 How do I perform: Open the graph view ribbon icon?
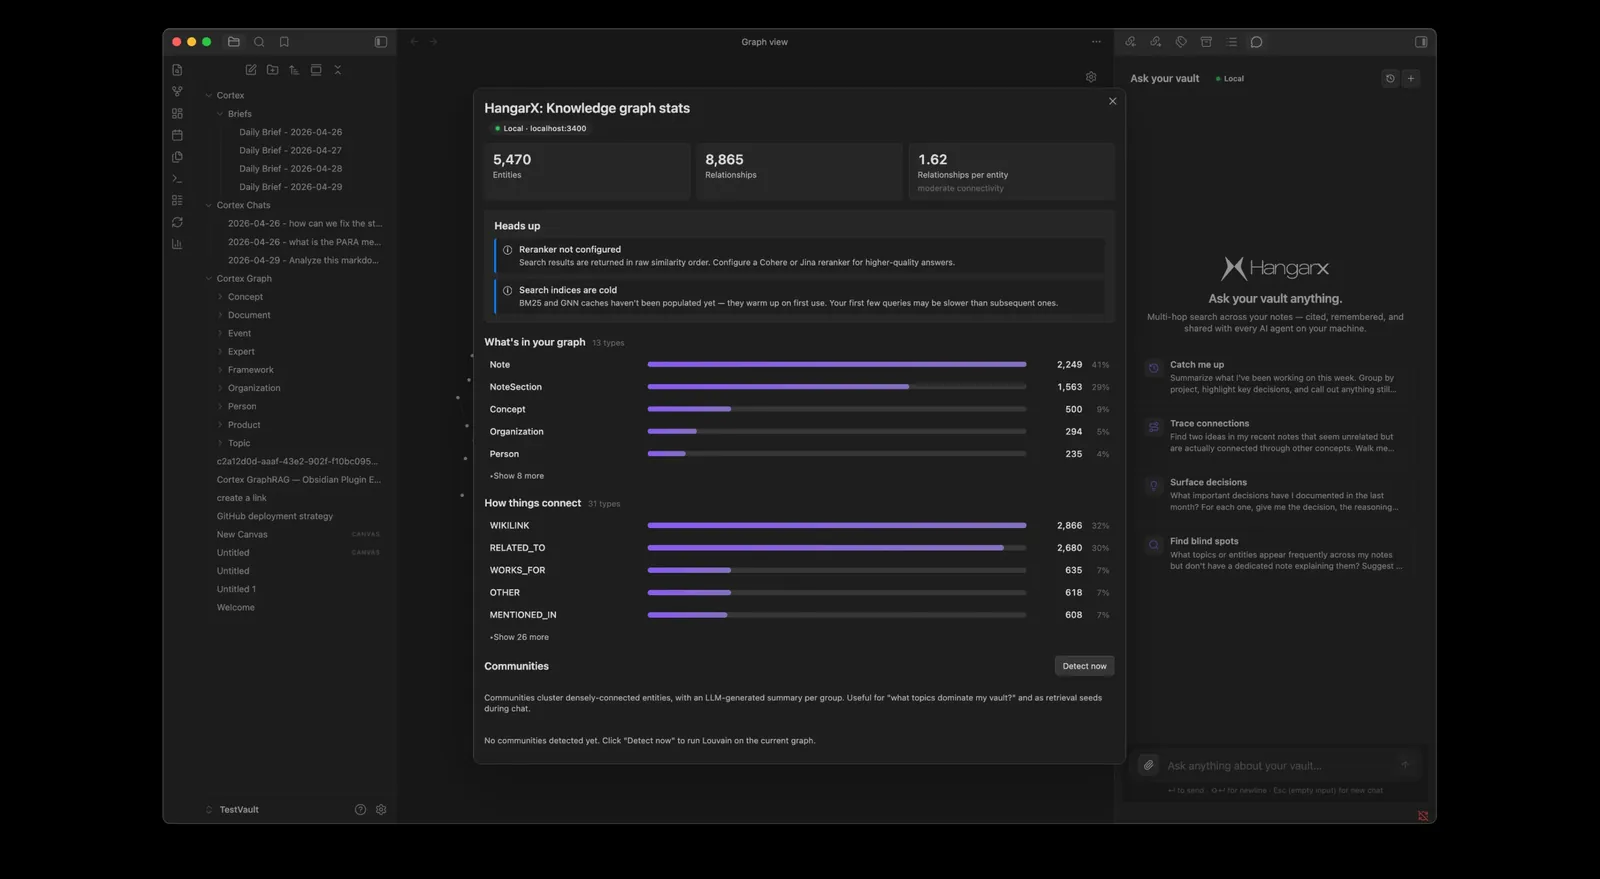pyautogui.click(x=177, y=91)
